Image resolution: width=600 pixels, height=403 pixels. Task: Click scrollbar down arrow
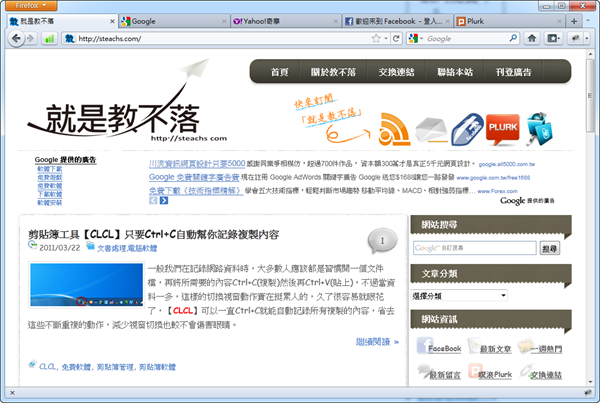(x=590, y=382)
